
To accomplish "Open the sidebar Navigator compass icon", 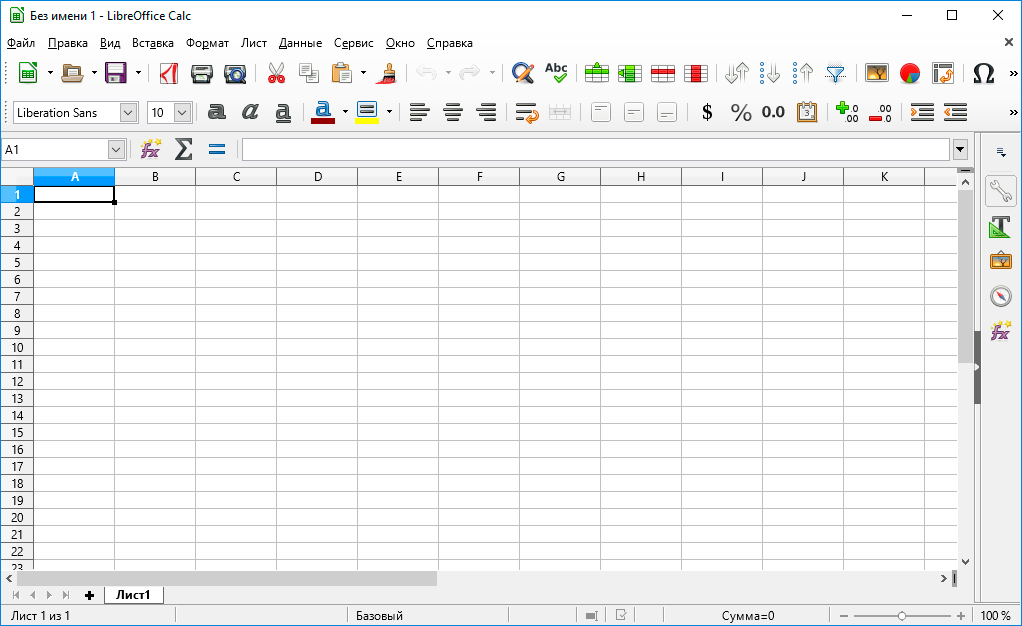I will click(x=1000, y=296).
